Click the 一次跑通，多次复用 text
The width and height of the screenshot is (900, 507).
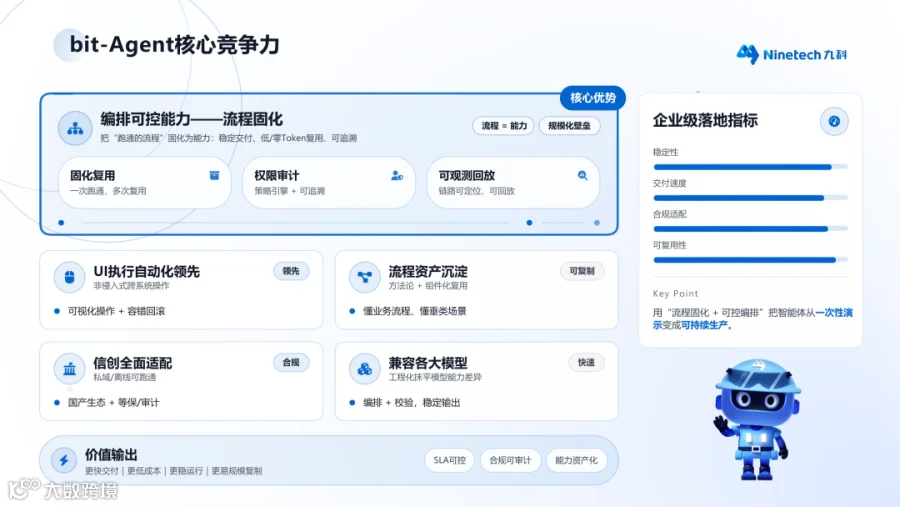click(108, 191)
